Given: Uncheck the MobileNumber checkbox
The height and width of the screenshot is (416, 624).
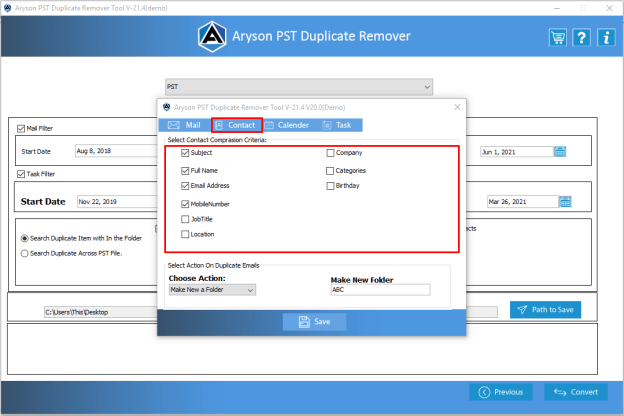Looking at the screenshot, I should coord(185,204).
